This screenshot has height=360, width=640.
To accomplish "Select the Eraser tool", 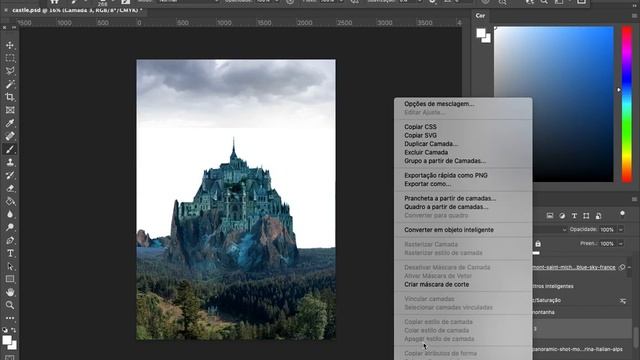I will coord(10,189).
